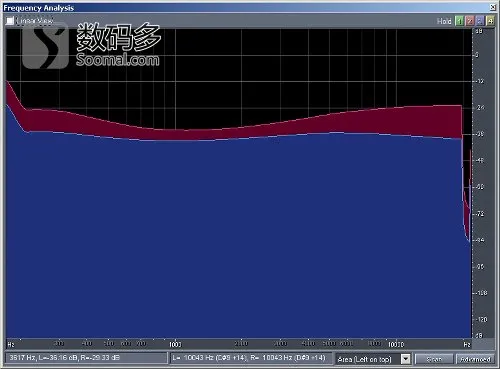This screenshot has height=369, width=500.
Task: Close the Frequency Analysis window
Action: coord(493,7)
